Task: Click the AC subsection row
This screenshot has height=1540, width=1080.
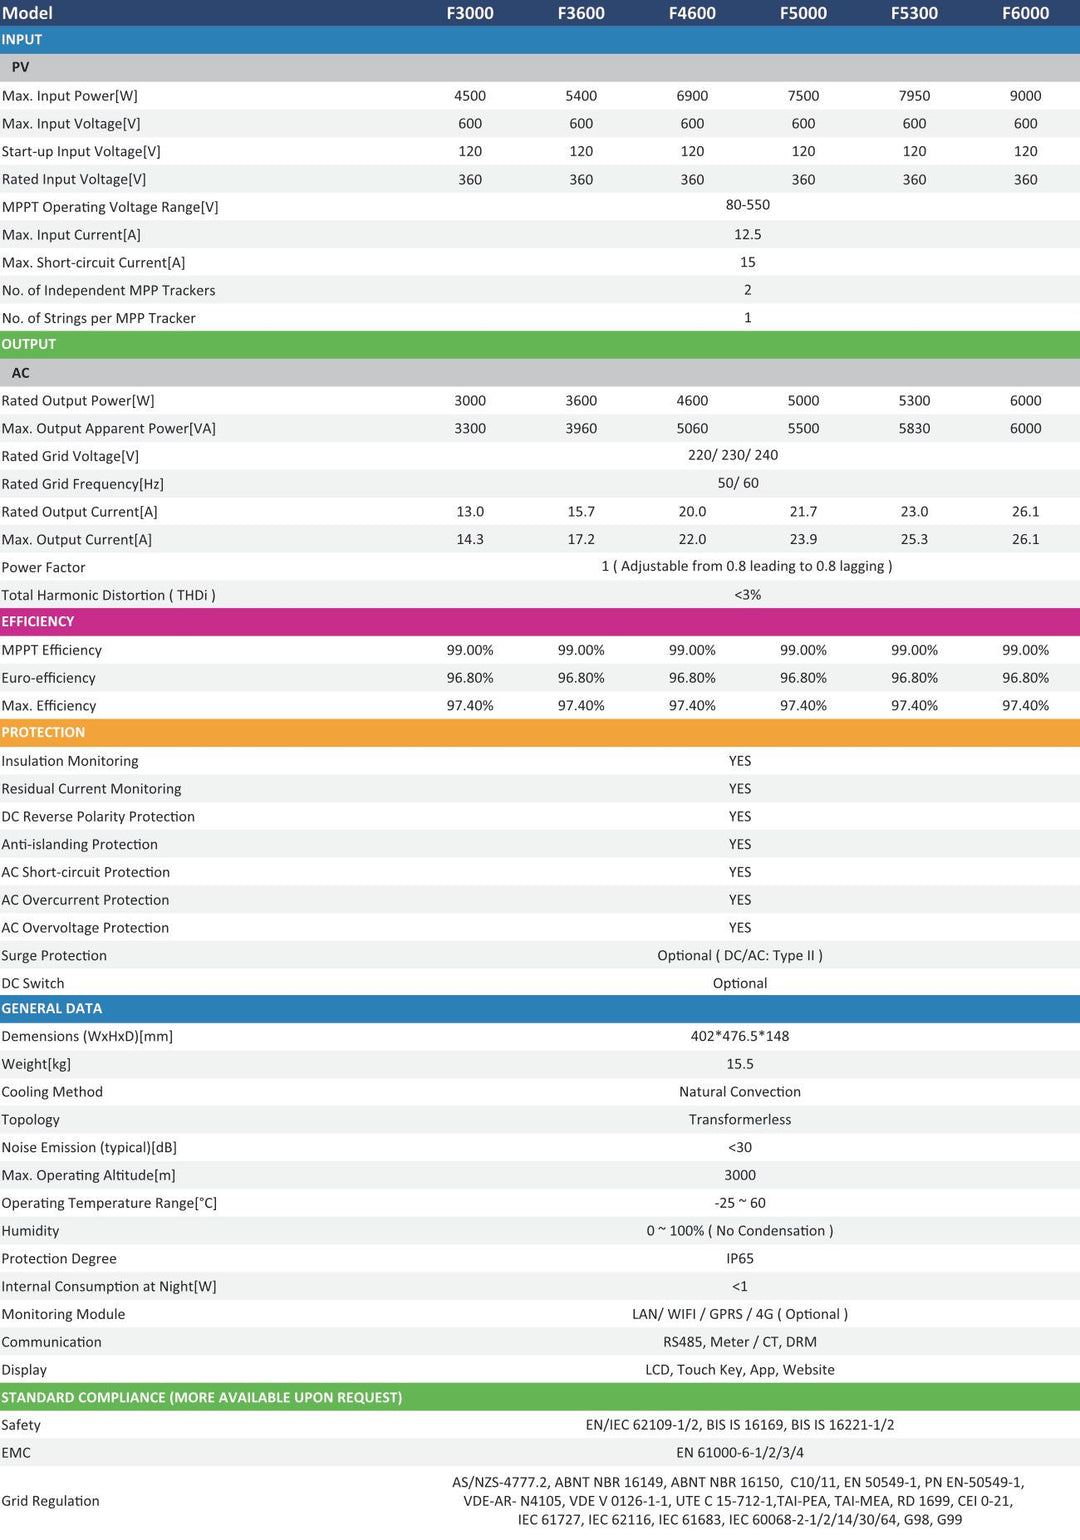Action: tap(540, 373)
